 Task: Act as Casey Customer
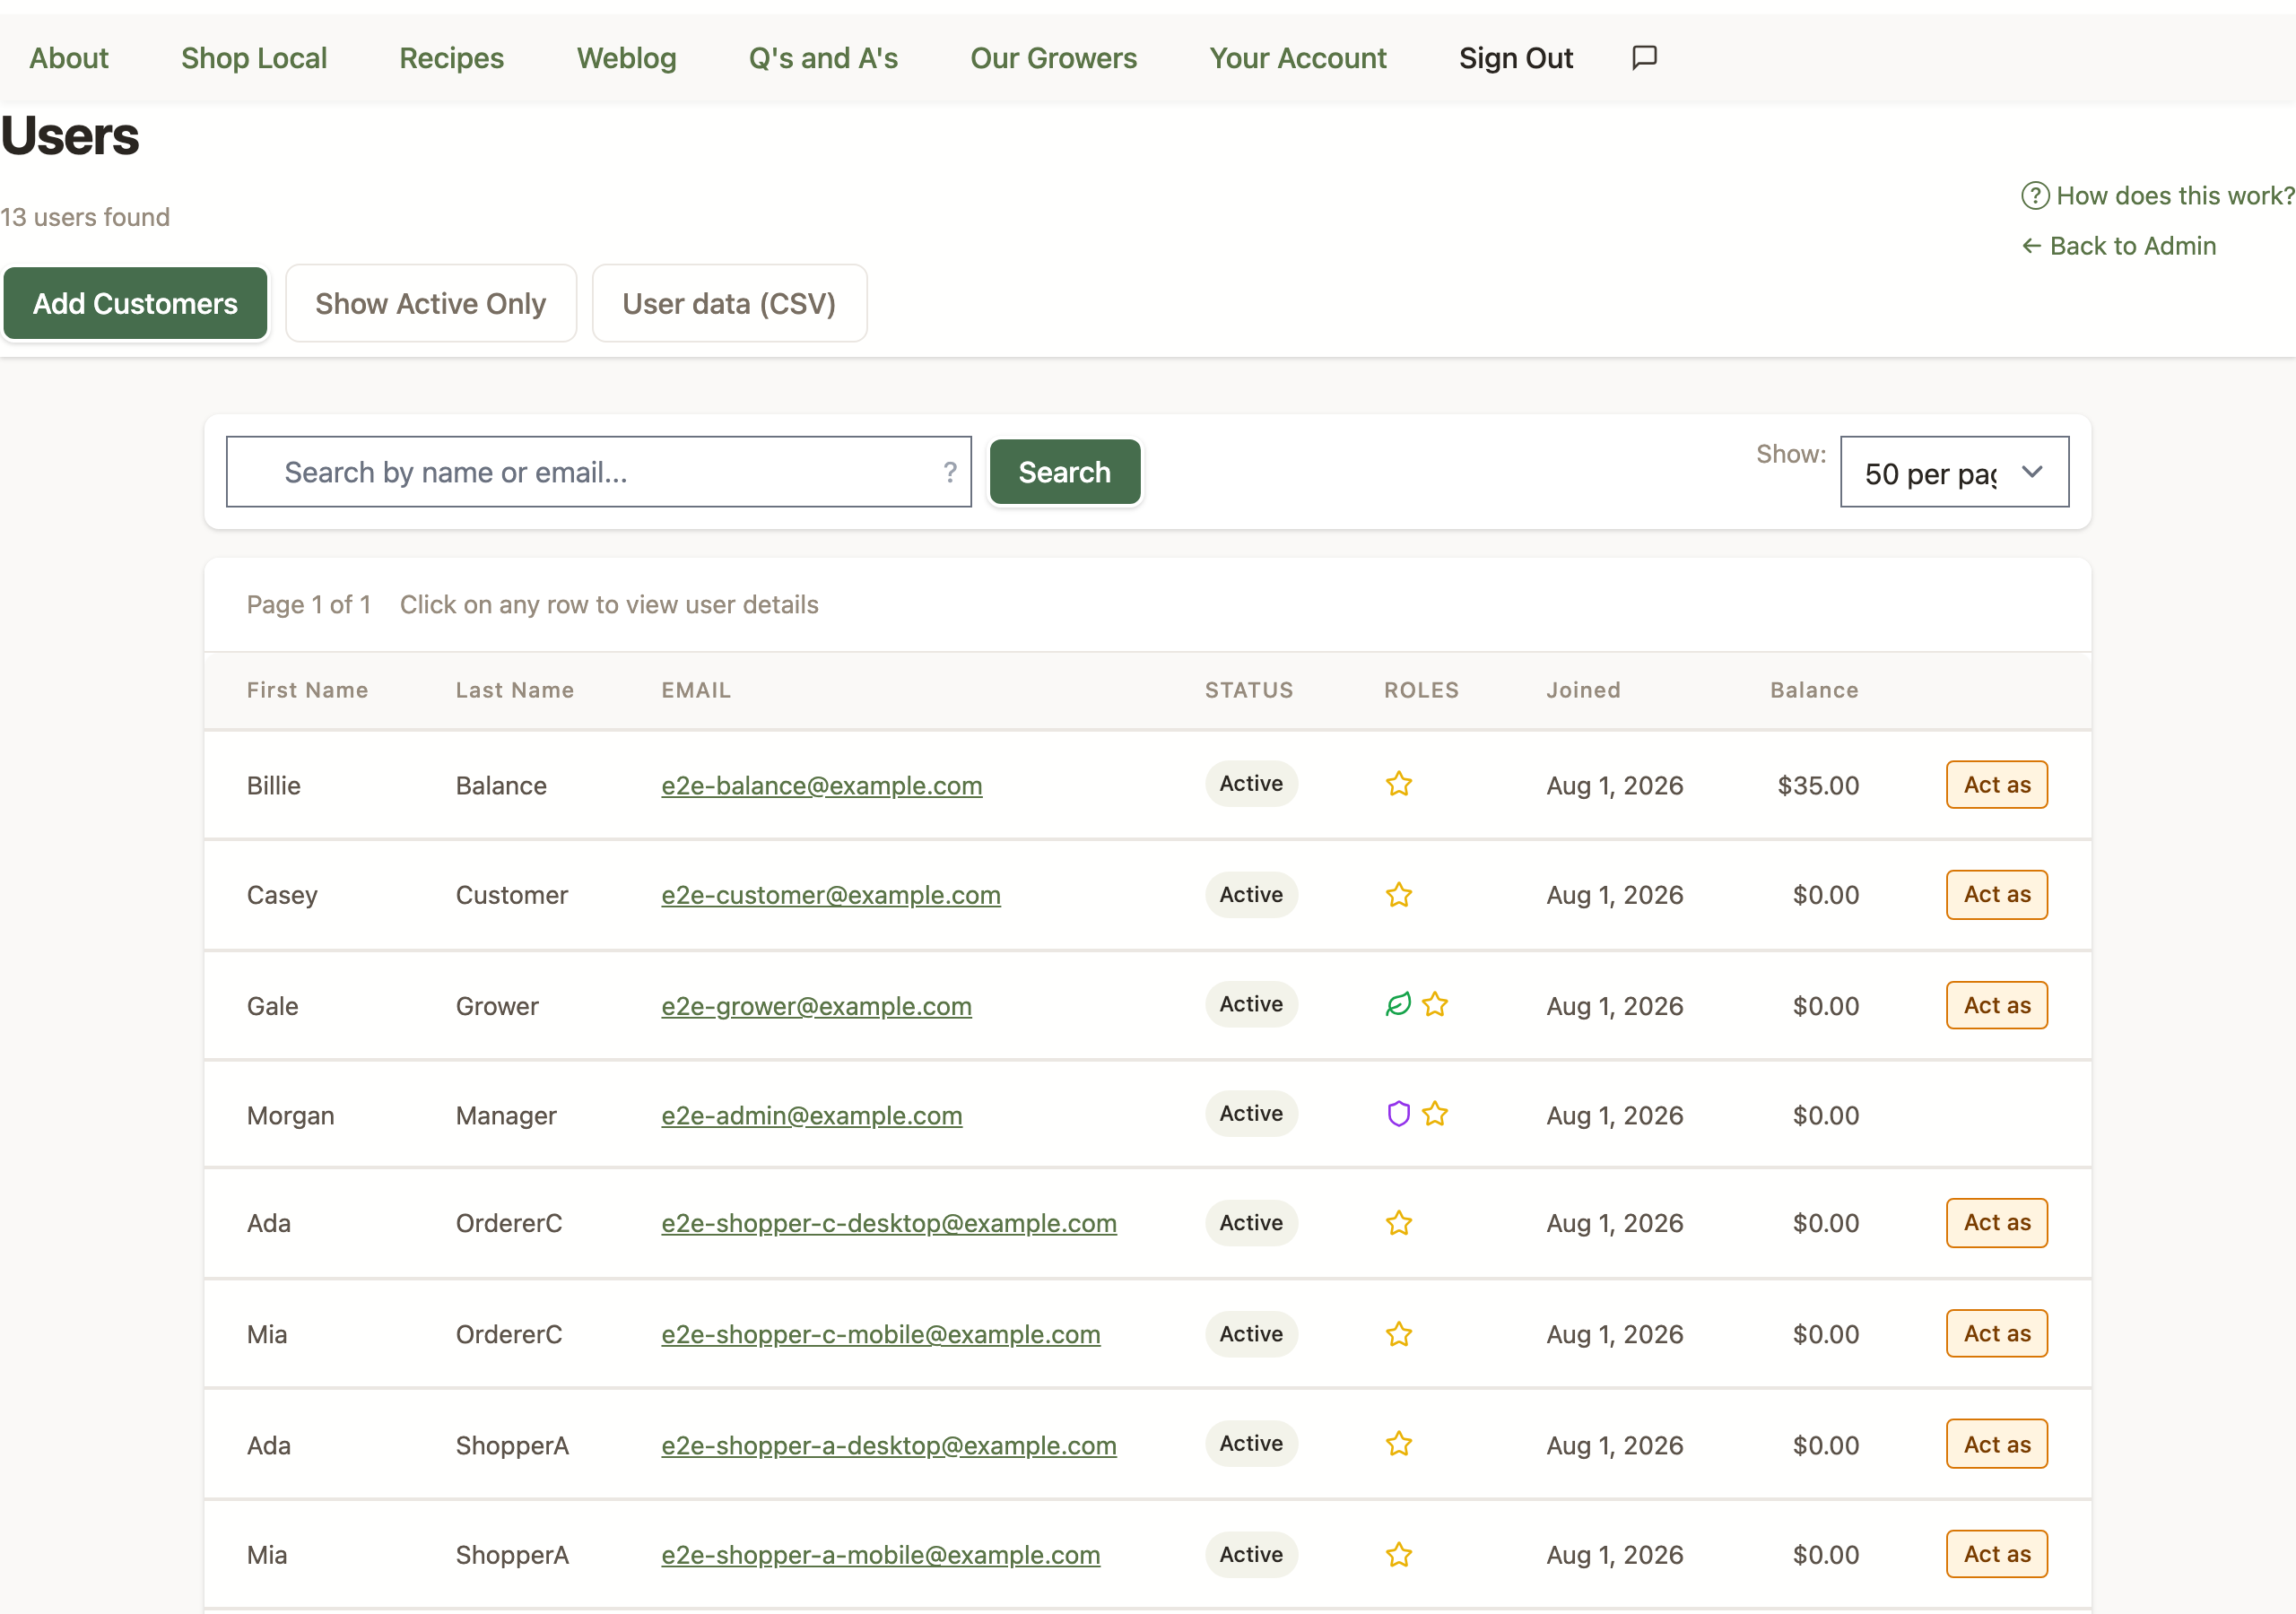pyautogui.click(x=1996, y=895)
